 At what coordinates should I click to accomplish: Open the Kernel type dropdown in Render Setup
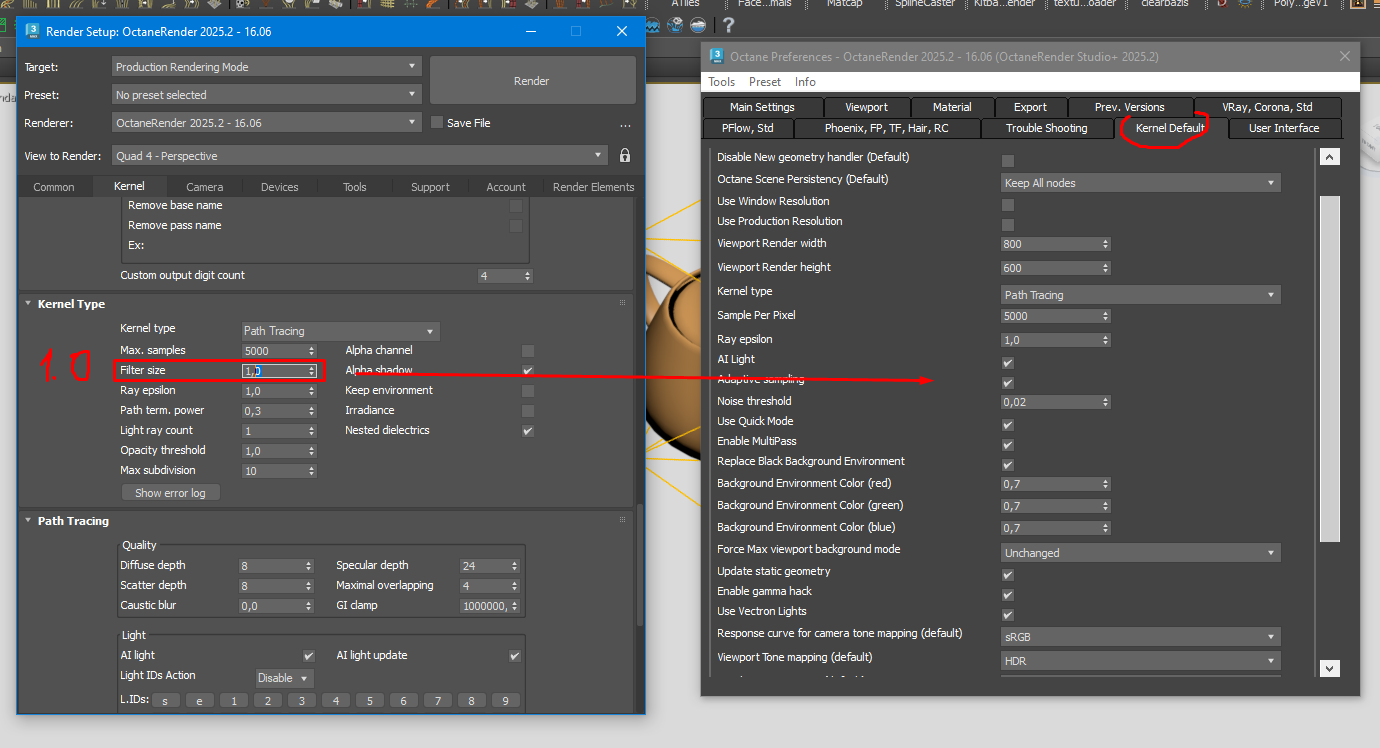point(340,331)
